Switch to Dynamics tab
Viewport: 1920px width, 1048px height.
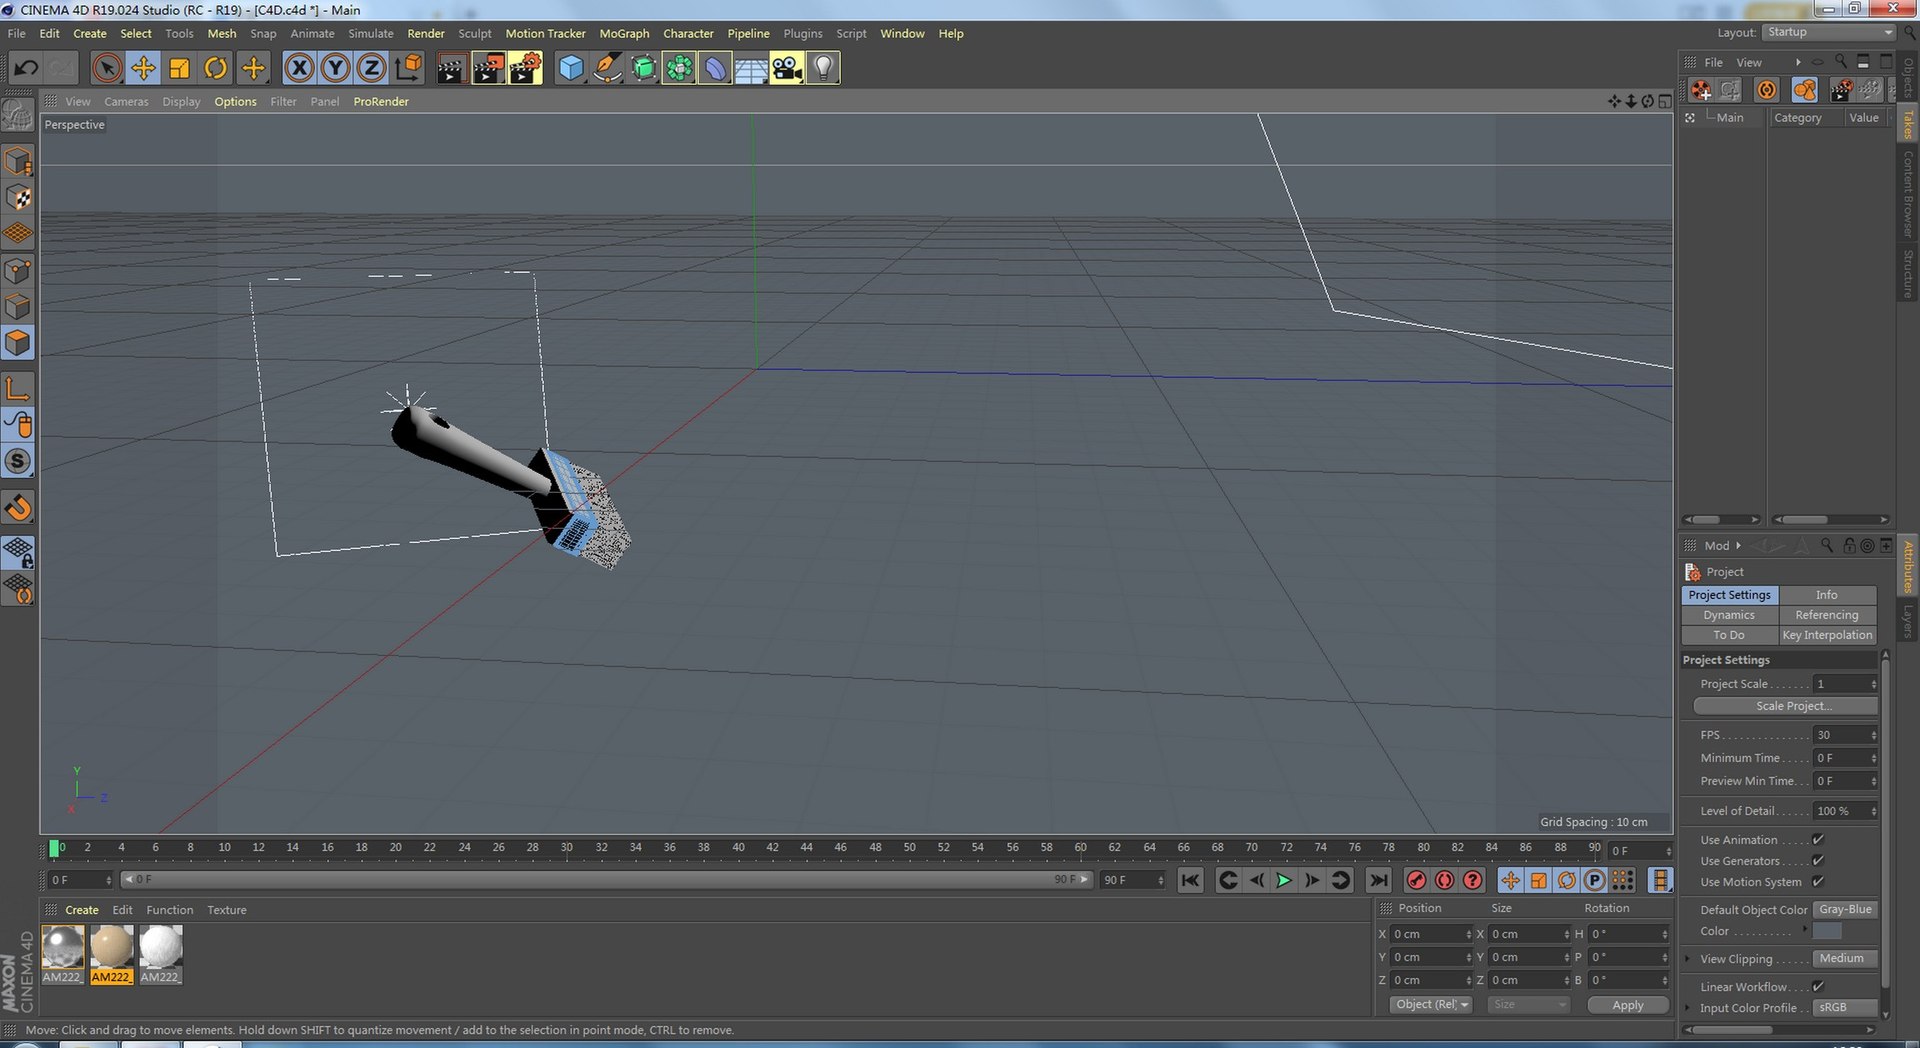[1729, 615]
